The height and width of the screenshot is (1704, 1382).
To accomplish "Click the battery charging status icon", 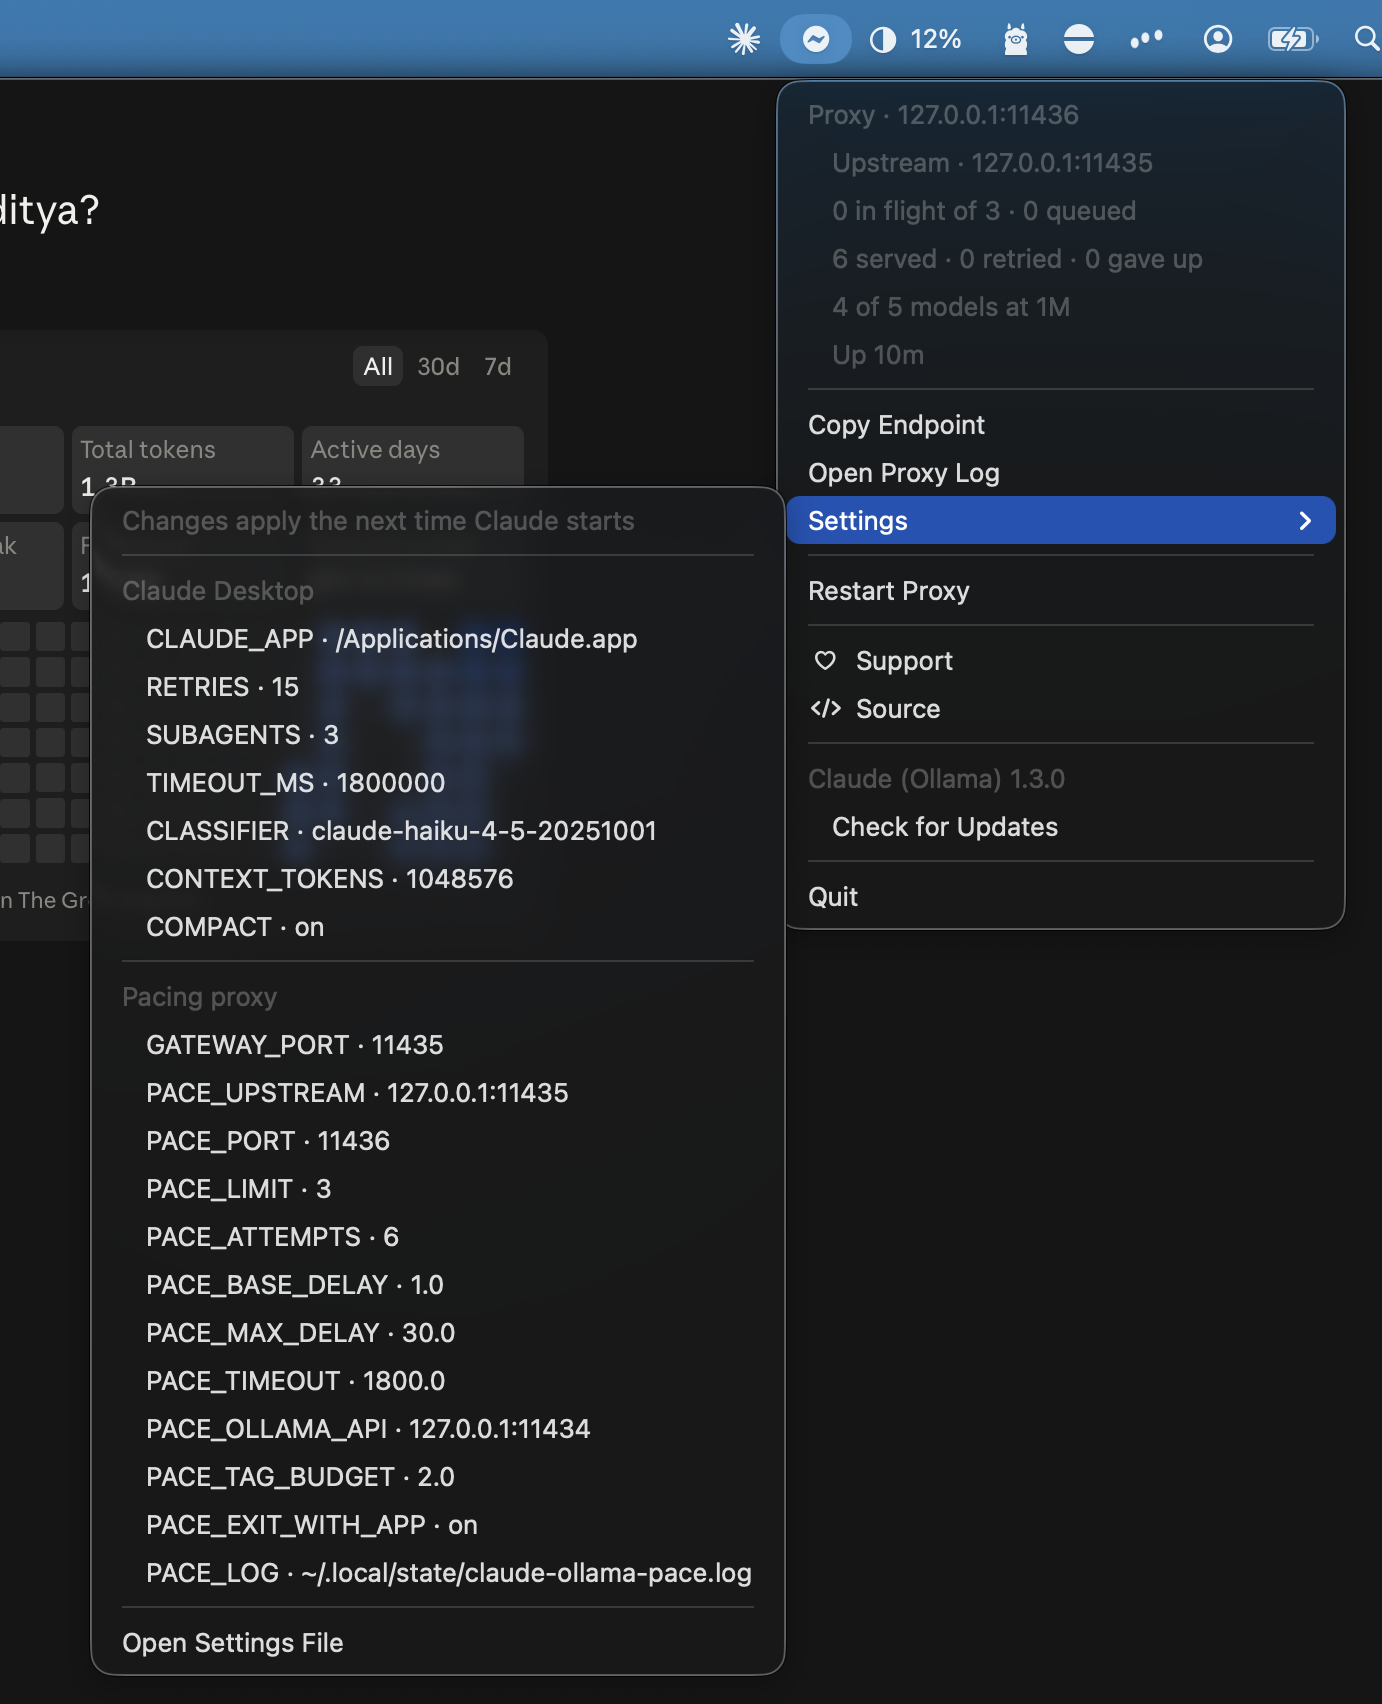I will tap(1293, 39).
